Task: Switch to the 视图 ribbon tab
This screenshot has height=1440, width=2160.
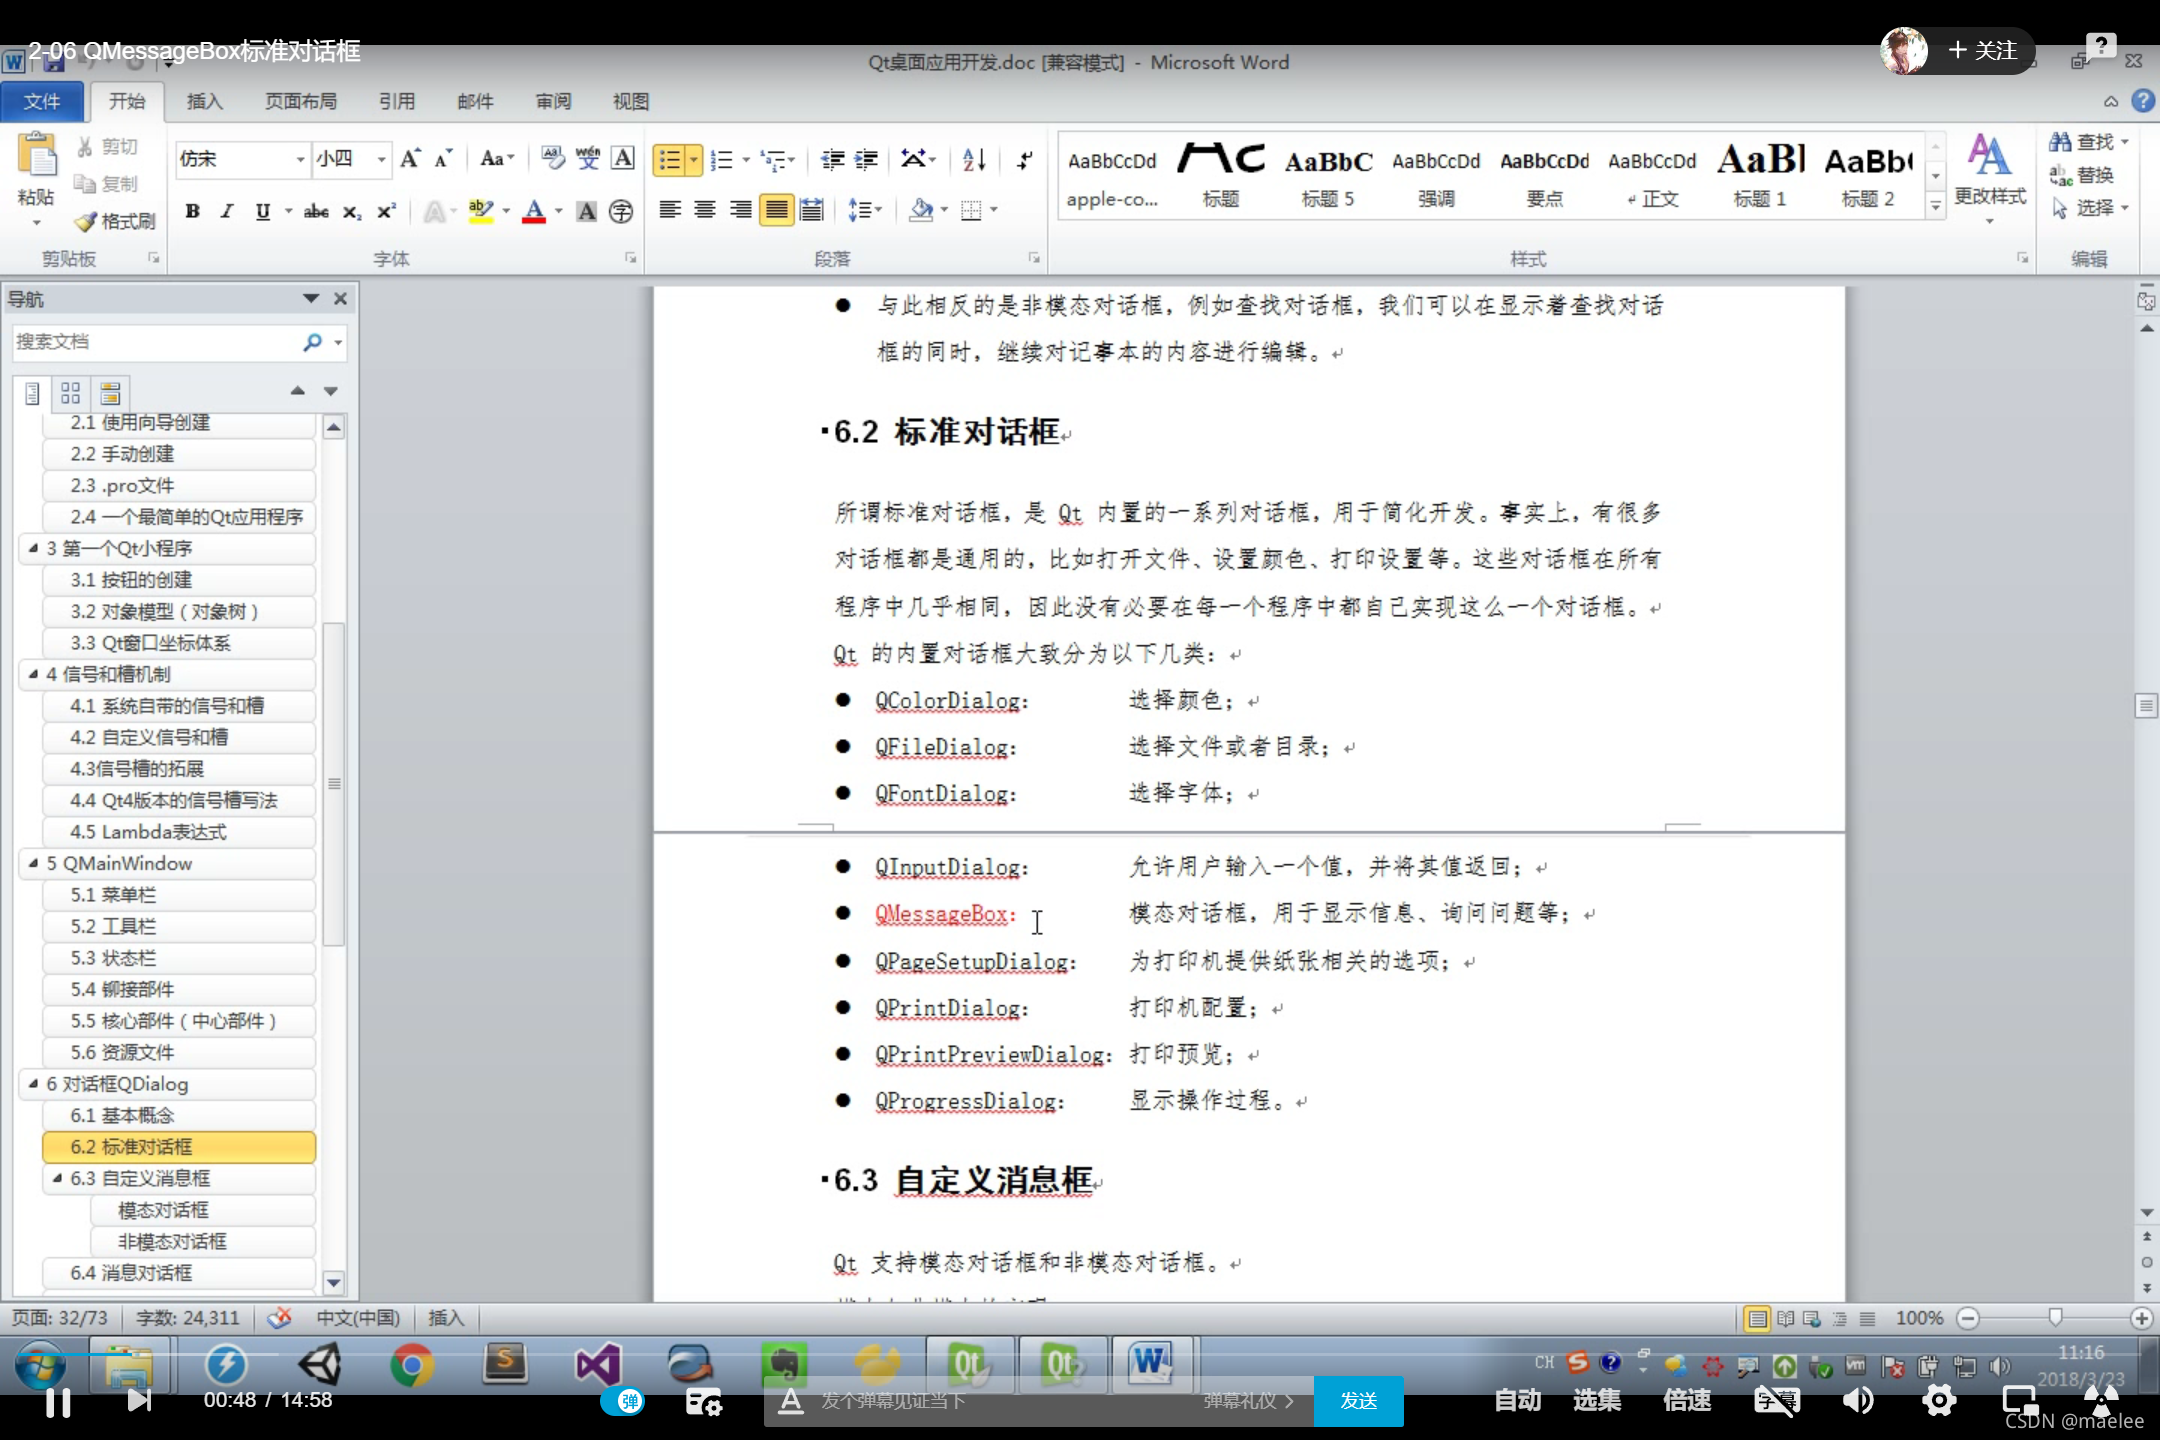Action: (x=631, y=101)
